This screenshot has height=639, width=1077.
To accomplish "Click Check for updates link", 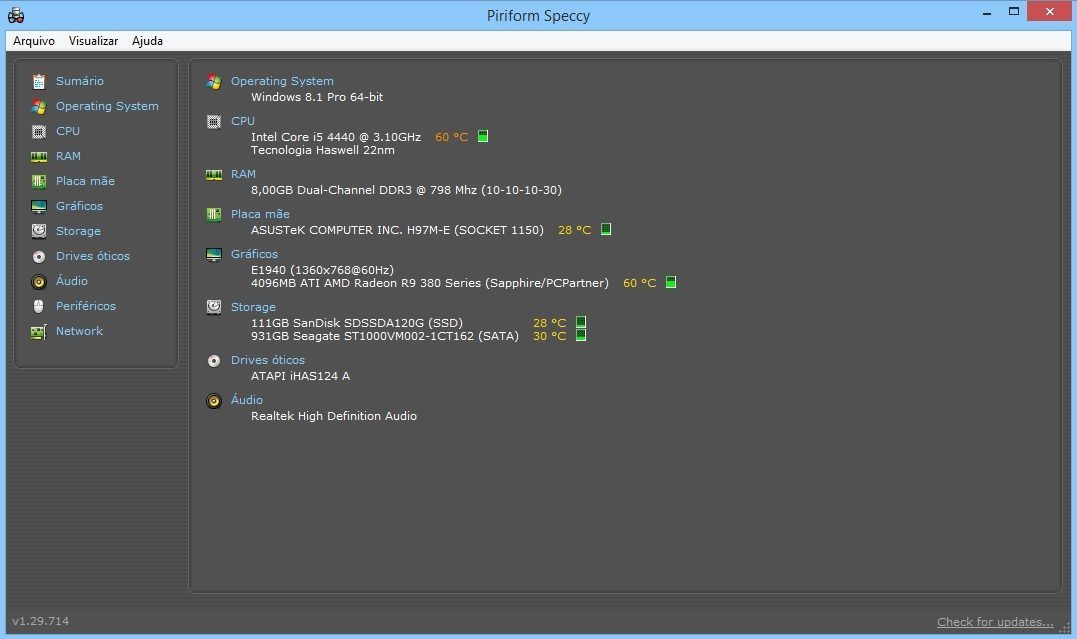I will [x=995, y=622].
